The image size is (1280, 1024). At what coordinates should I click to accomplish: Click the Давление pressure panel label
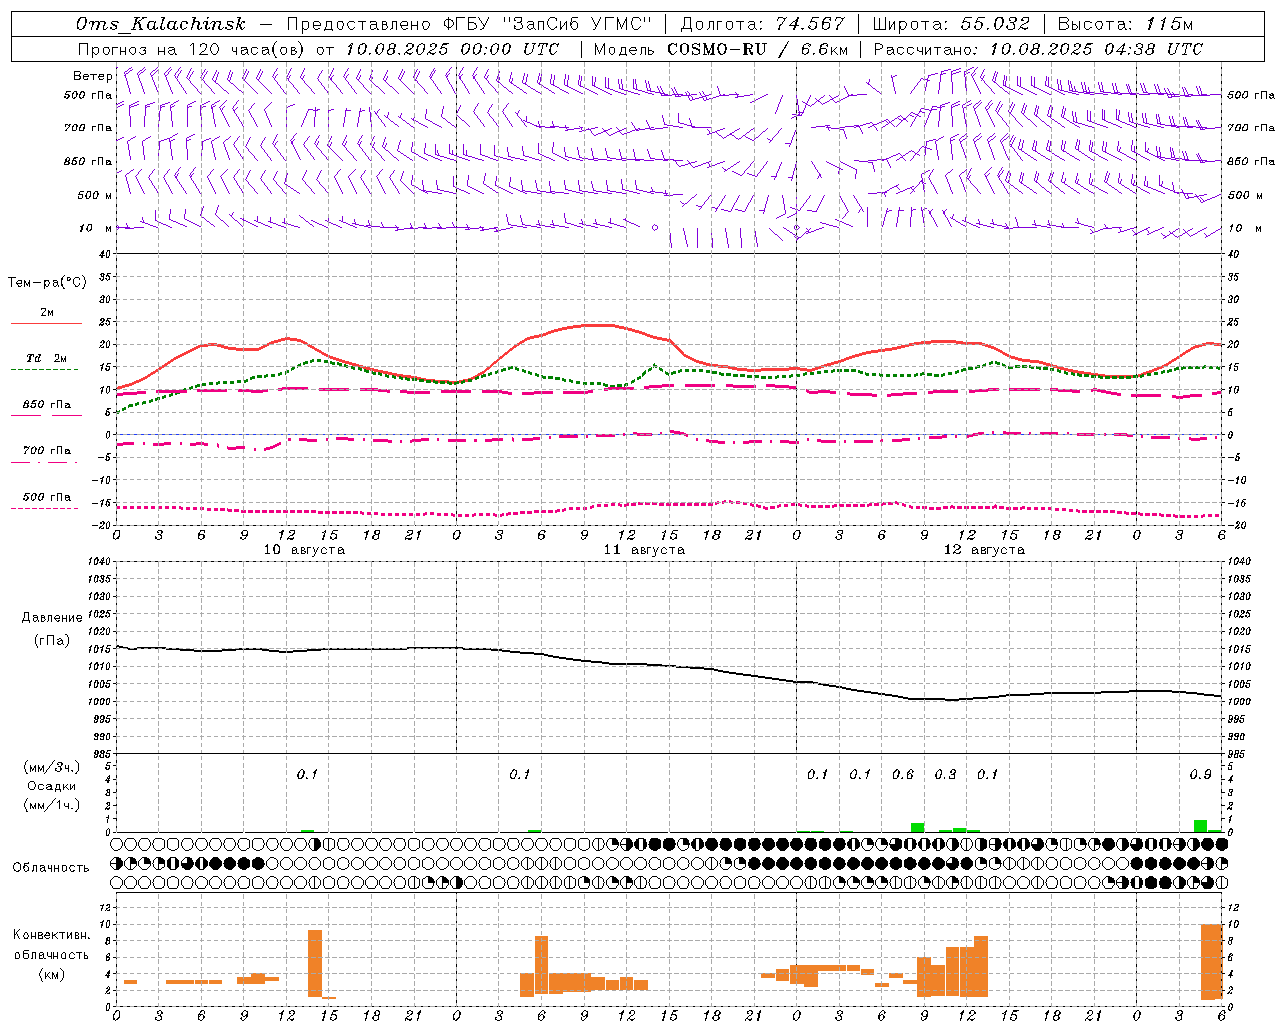[52, 618]
